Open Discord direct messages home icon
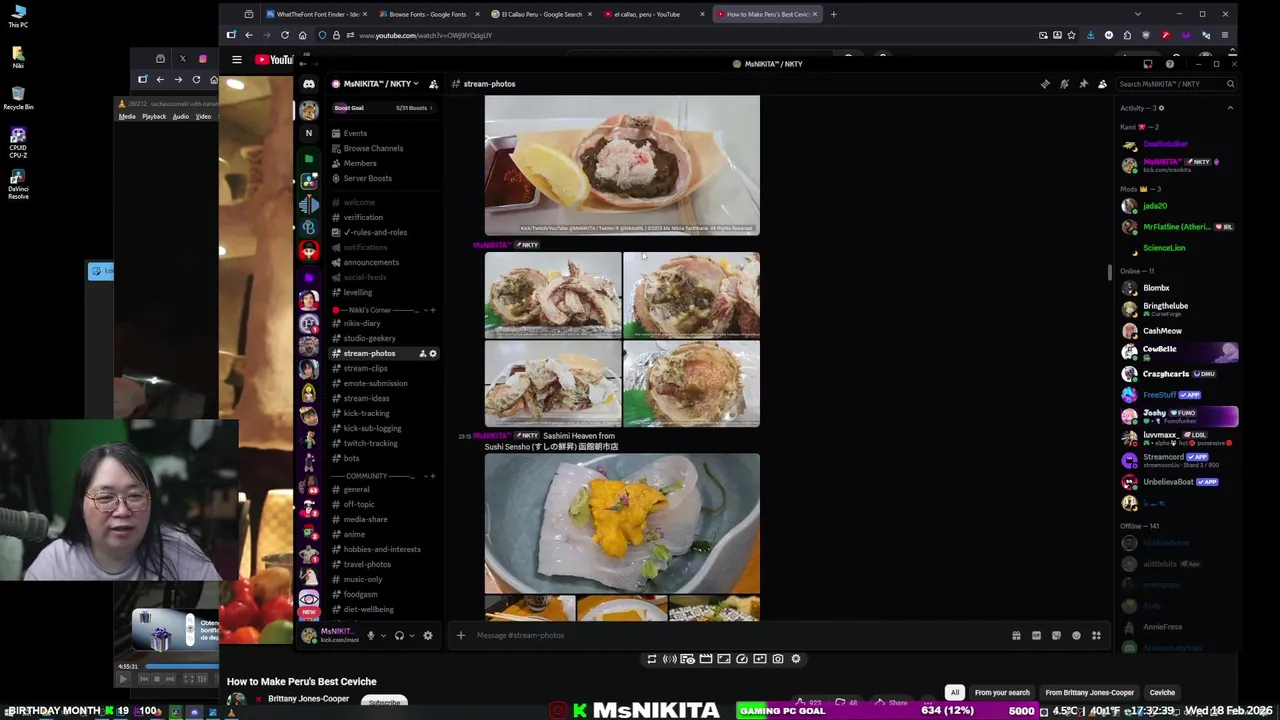 309,84
